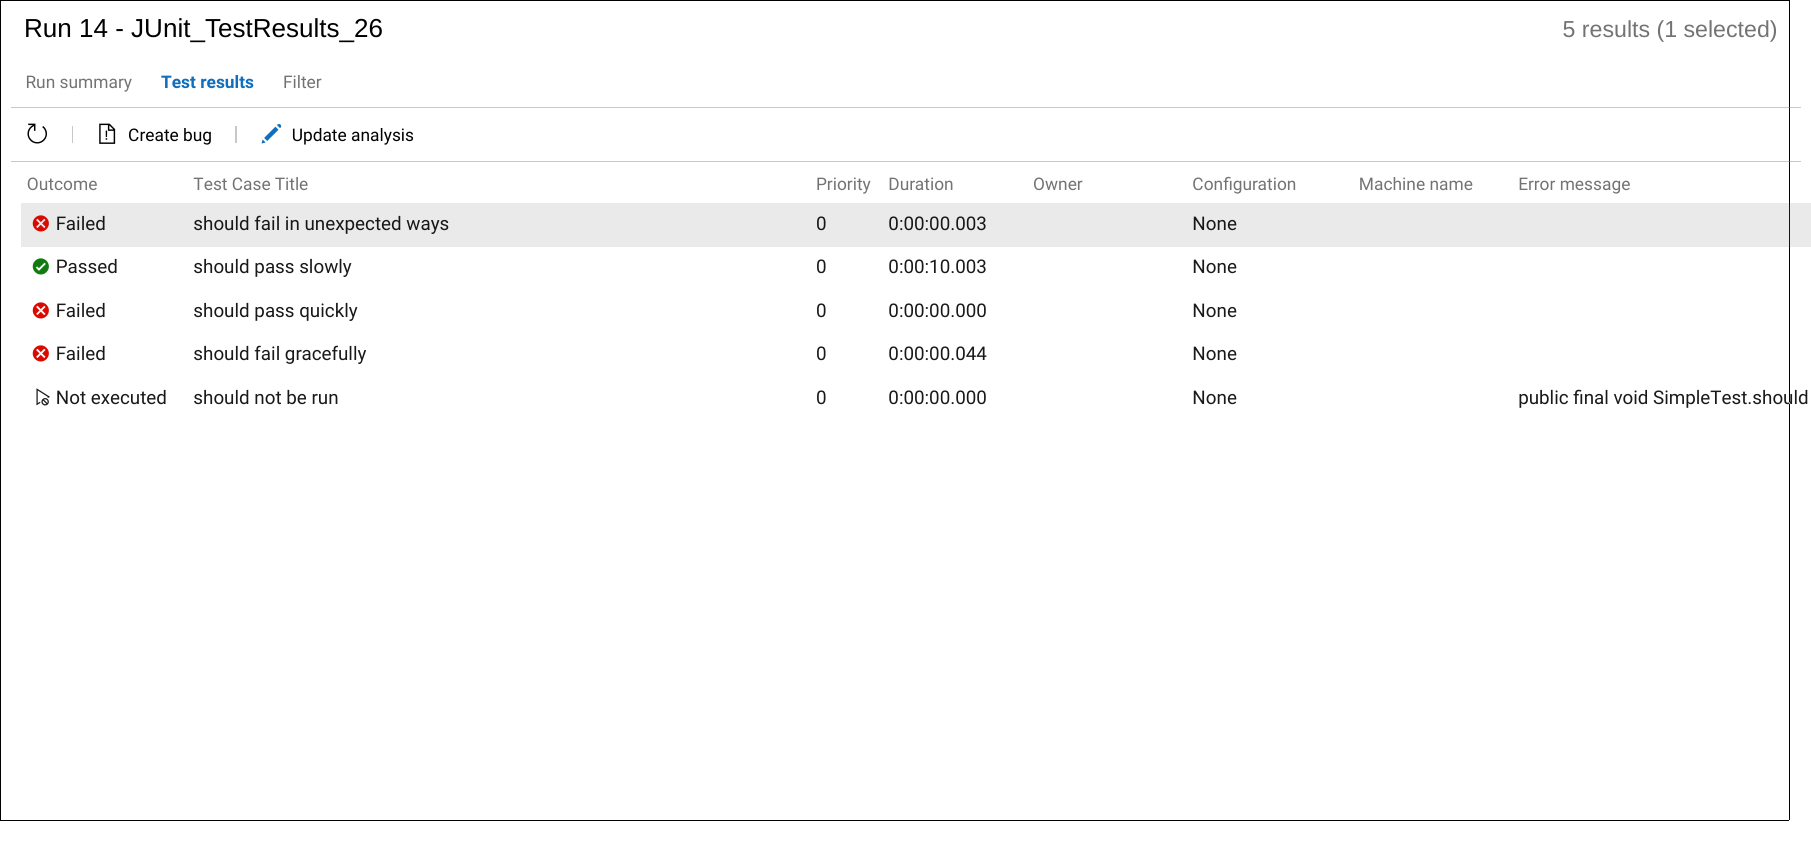The width and height of the screenshot is (1811, 851).
Task: Click the duration value 0:00:10.003
Action: [937, 267]
